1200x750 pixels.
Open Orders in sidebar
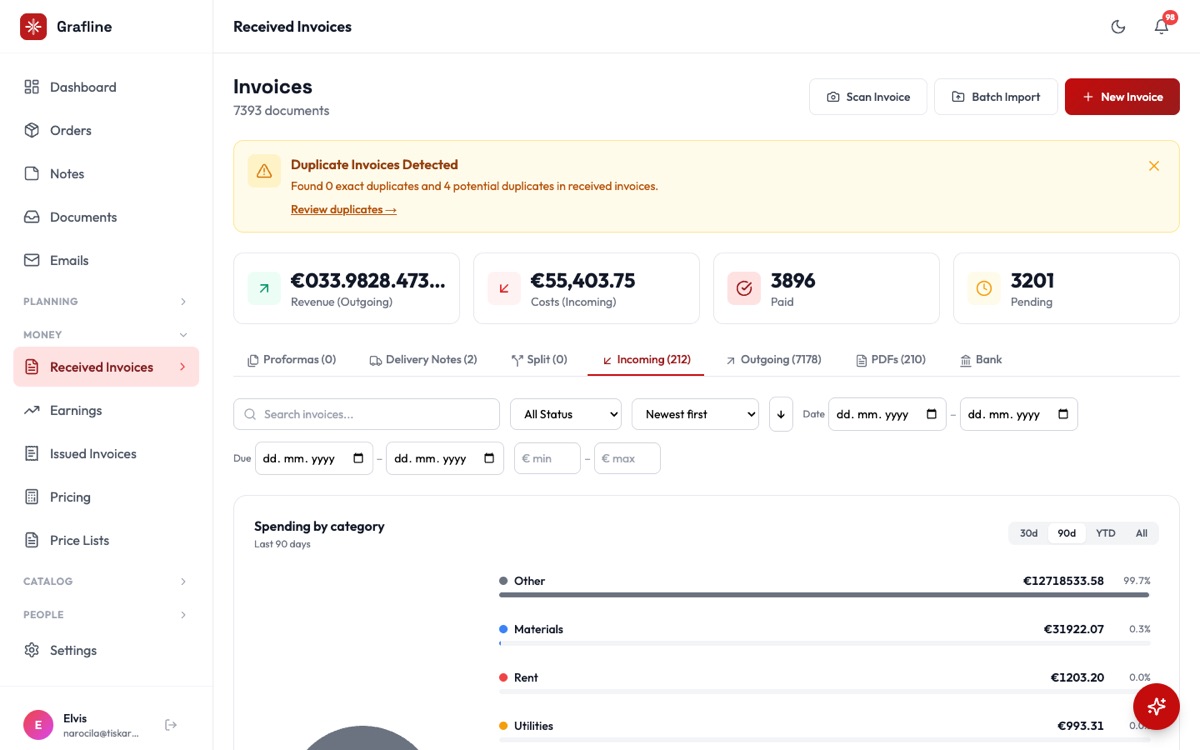[106, 130]
